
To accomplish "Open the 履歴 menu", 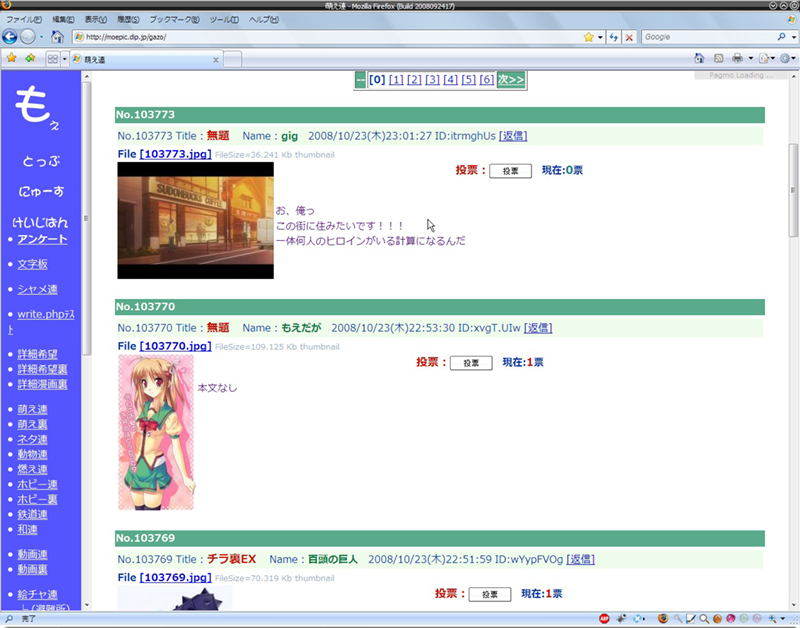I will [128, 19].
